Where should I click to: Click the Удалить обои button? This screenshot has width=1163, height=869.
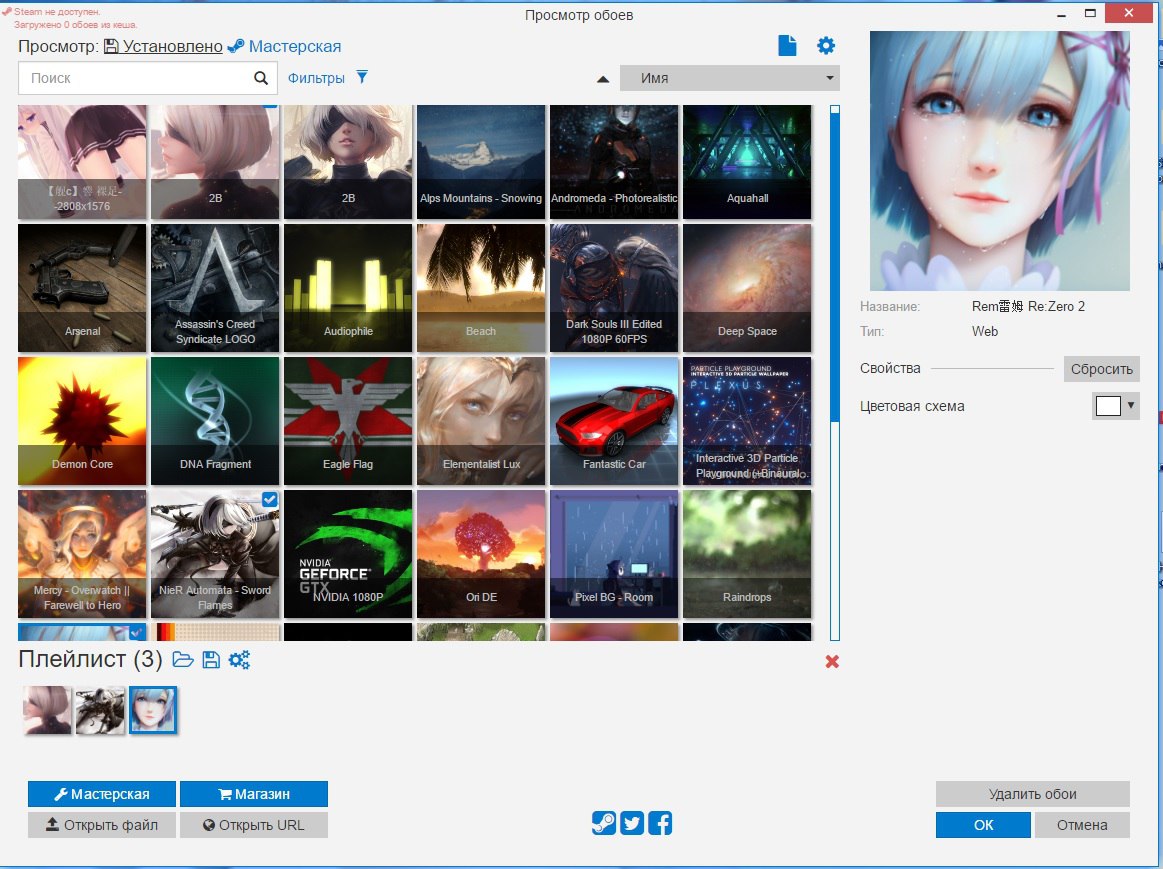1032,794
